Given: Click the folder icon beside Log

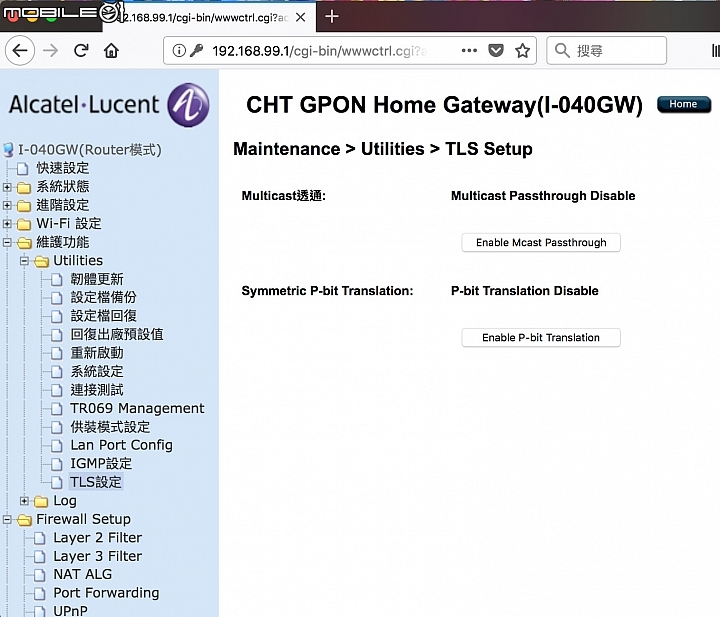Looking at the screenshot, I should [41, 501].
